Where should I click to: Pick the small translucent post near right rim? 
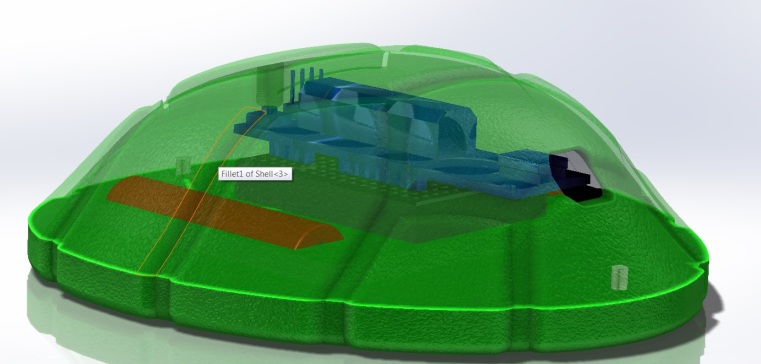[x=619, y=277]
